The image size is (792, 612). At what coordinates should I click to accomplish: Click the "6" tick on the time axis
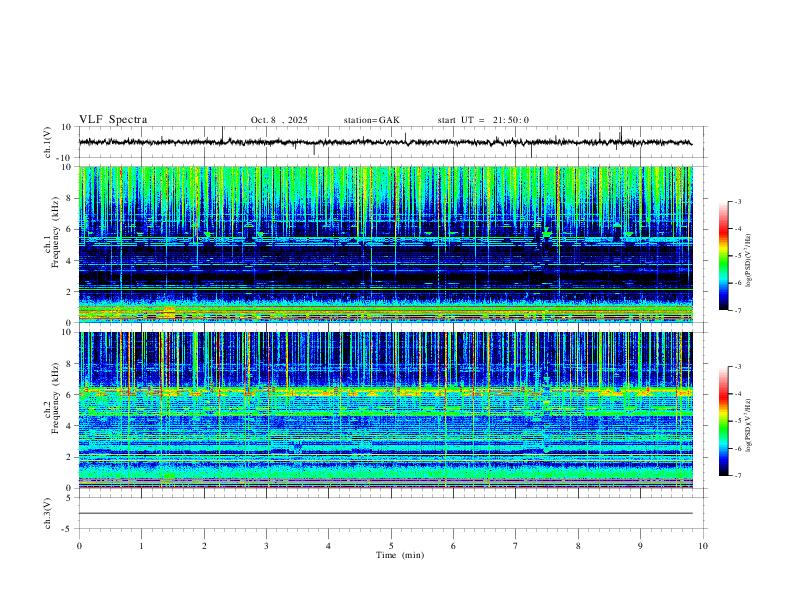[454, 546]
